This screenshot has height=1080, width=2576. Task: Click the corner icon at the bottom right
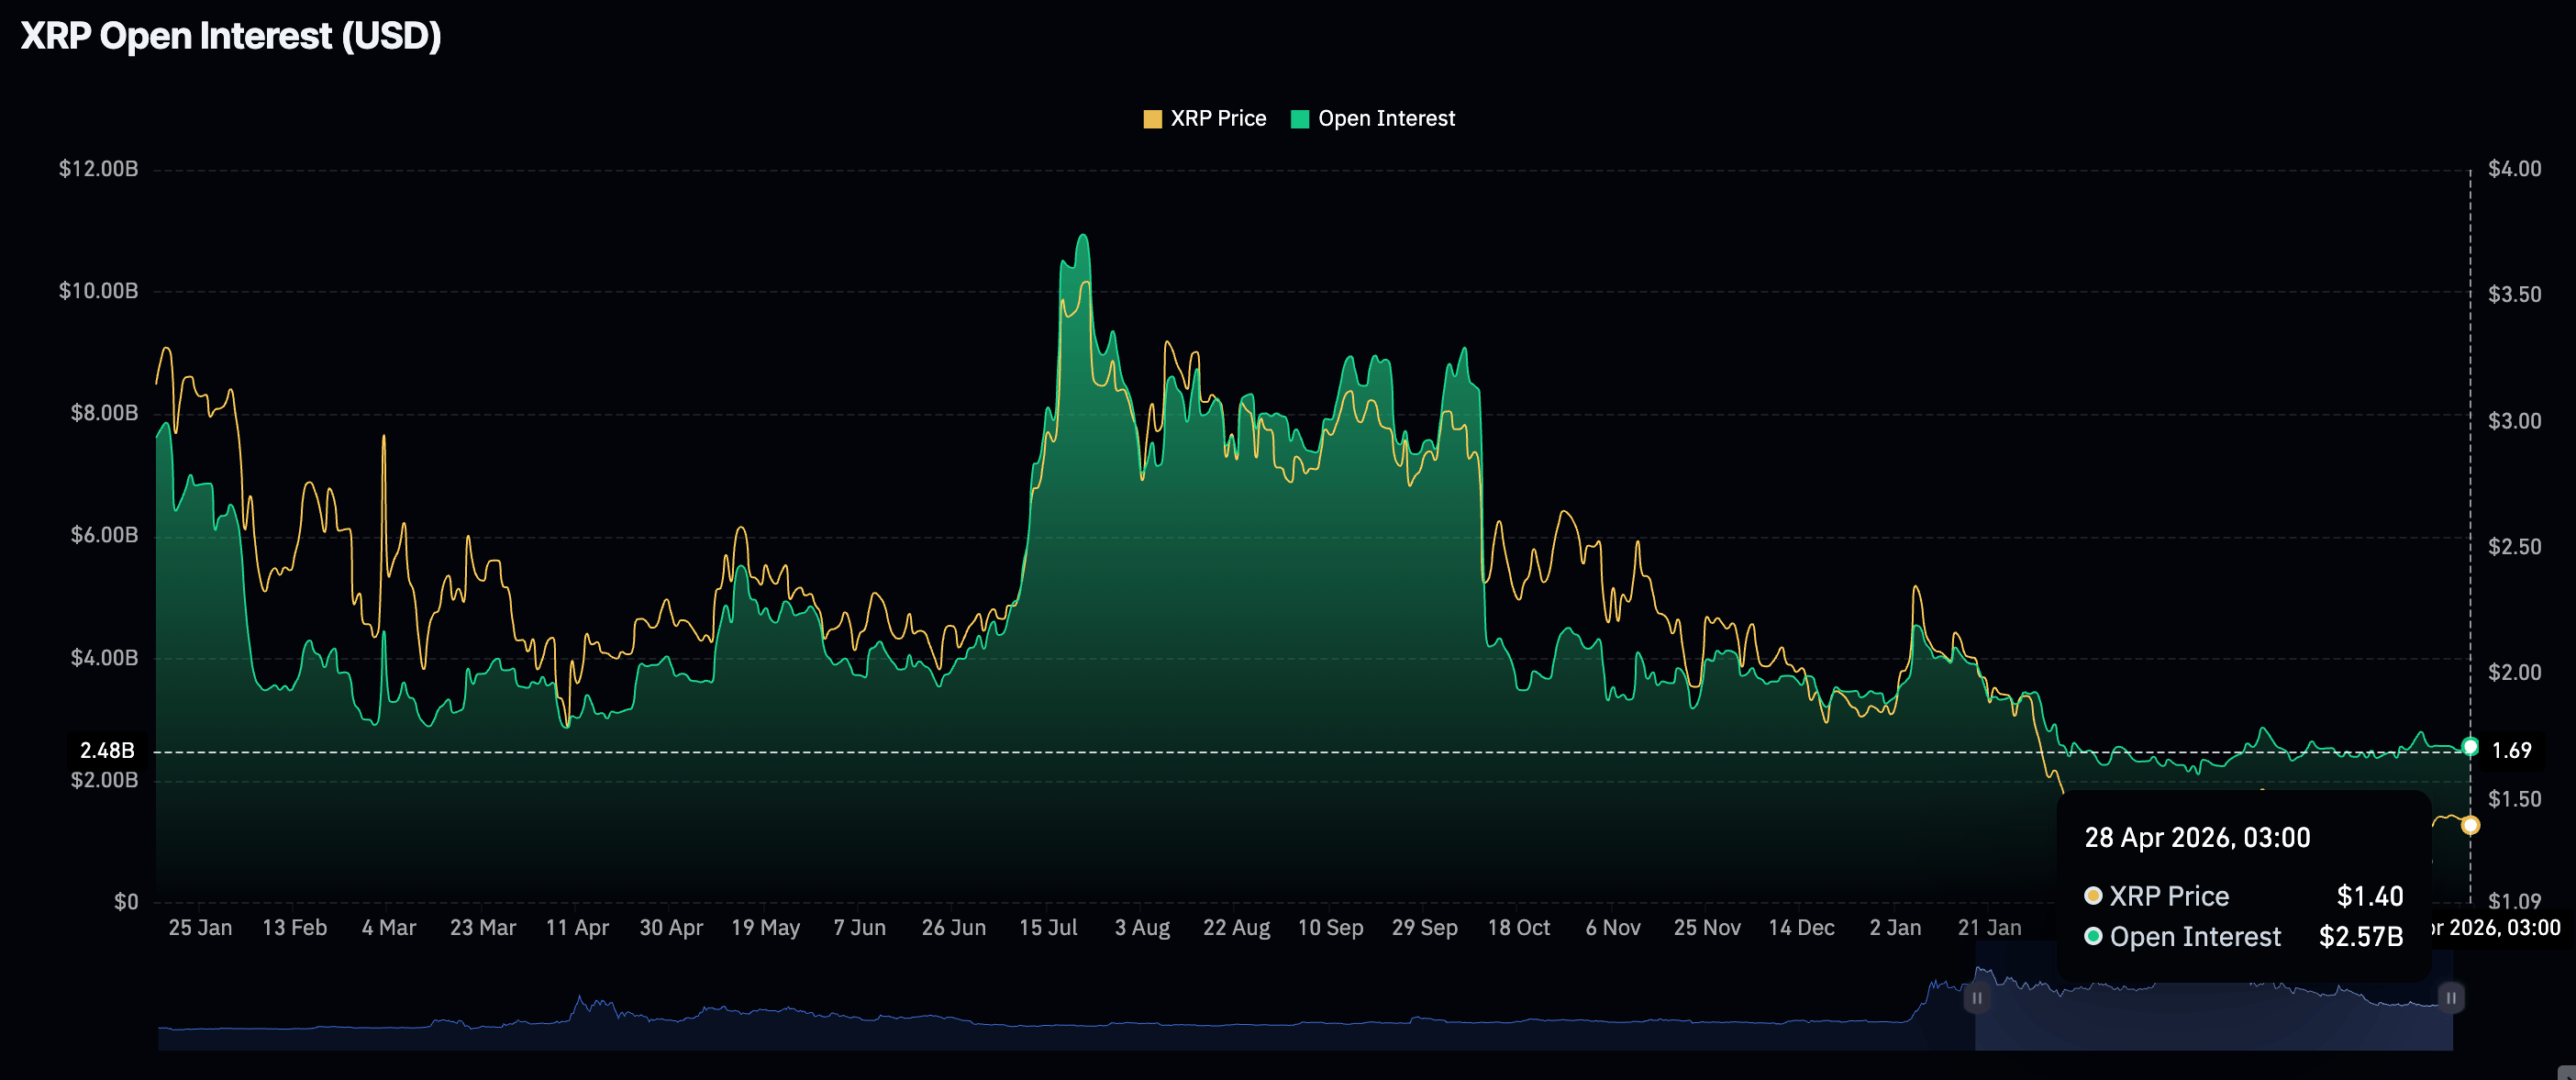tap(2566, 1072)
